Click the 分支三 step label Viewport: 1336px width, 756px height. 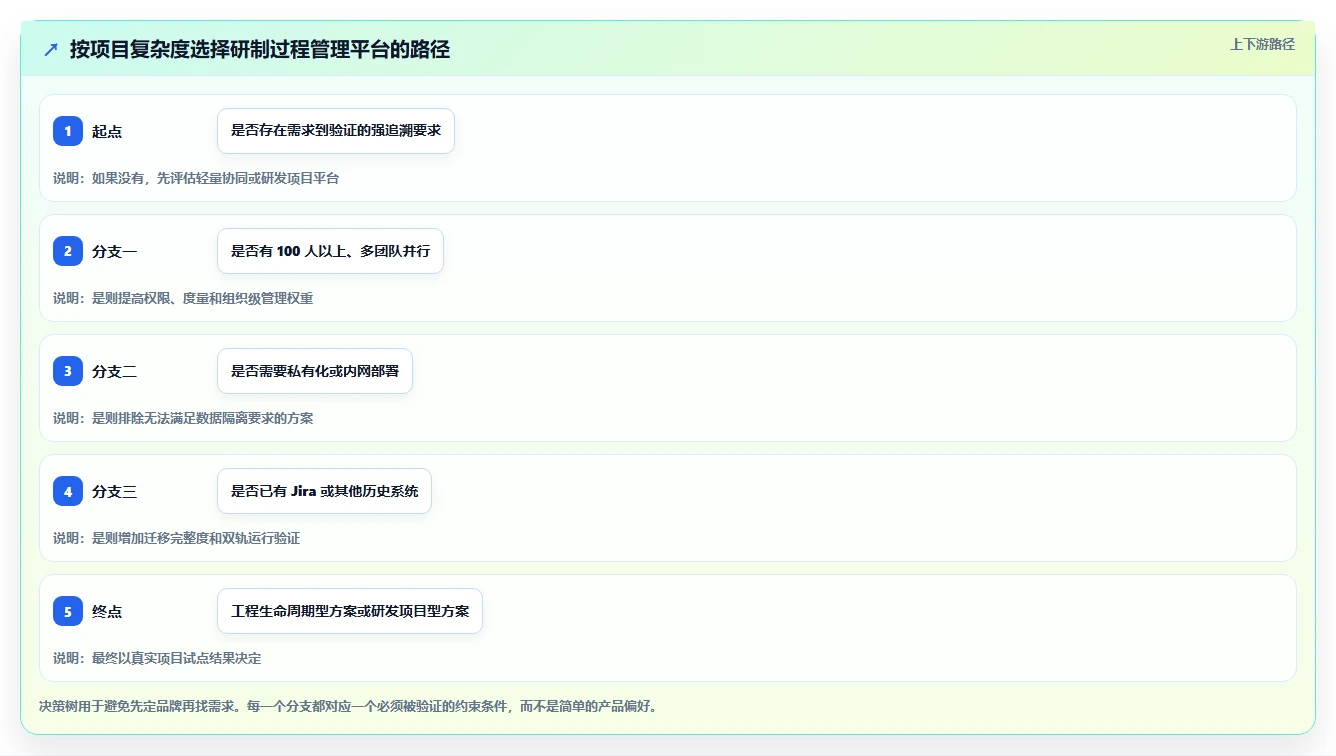click(x=115, y=492)
